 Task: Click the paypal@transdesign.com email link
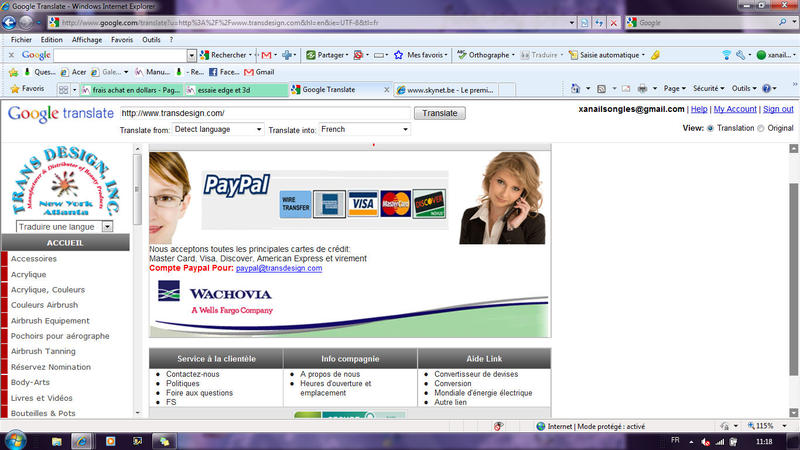click(x=279, y=268)
